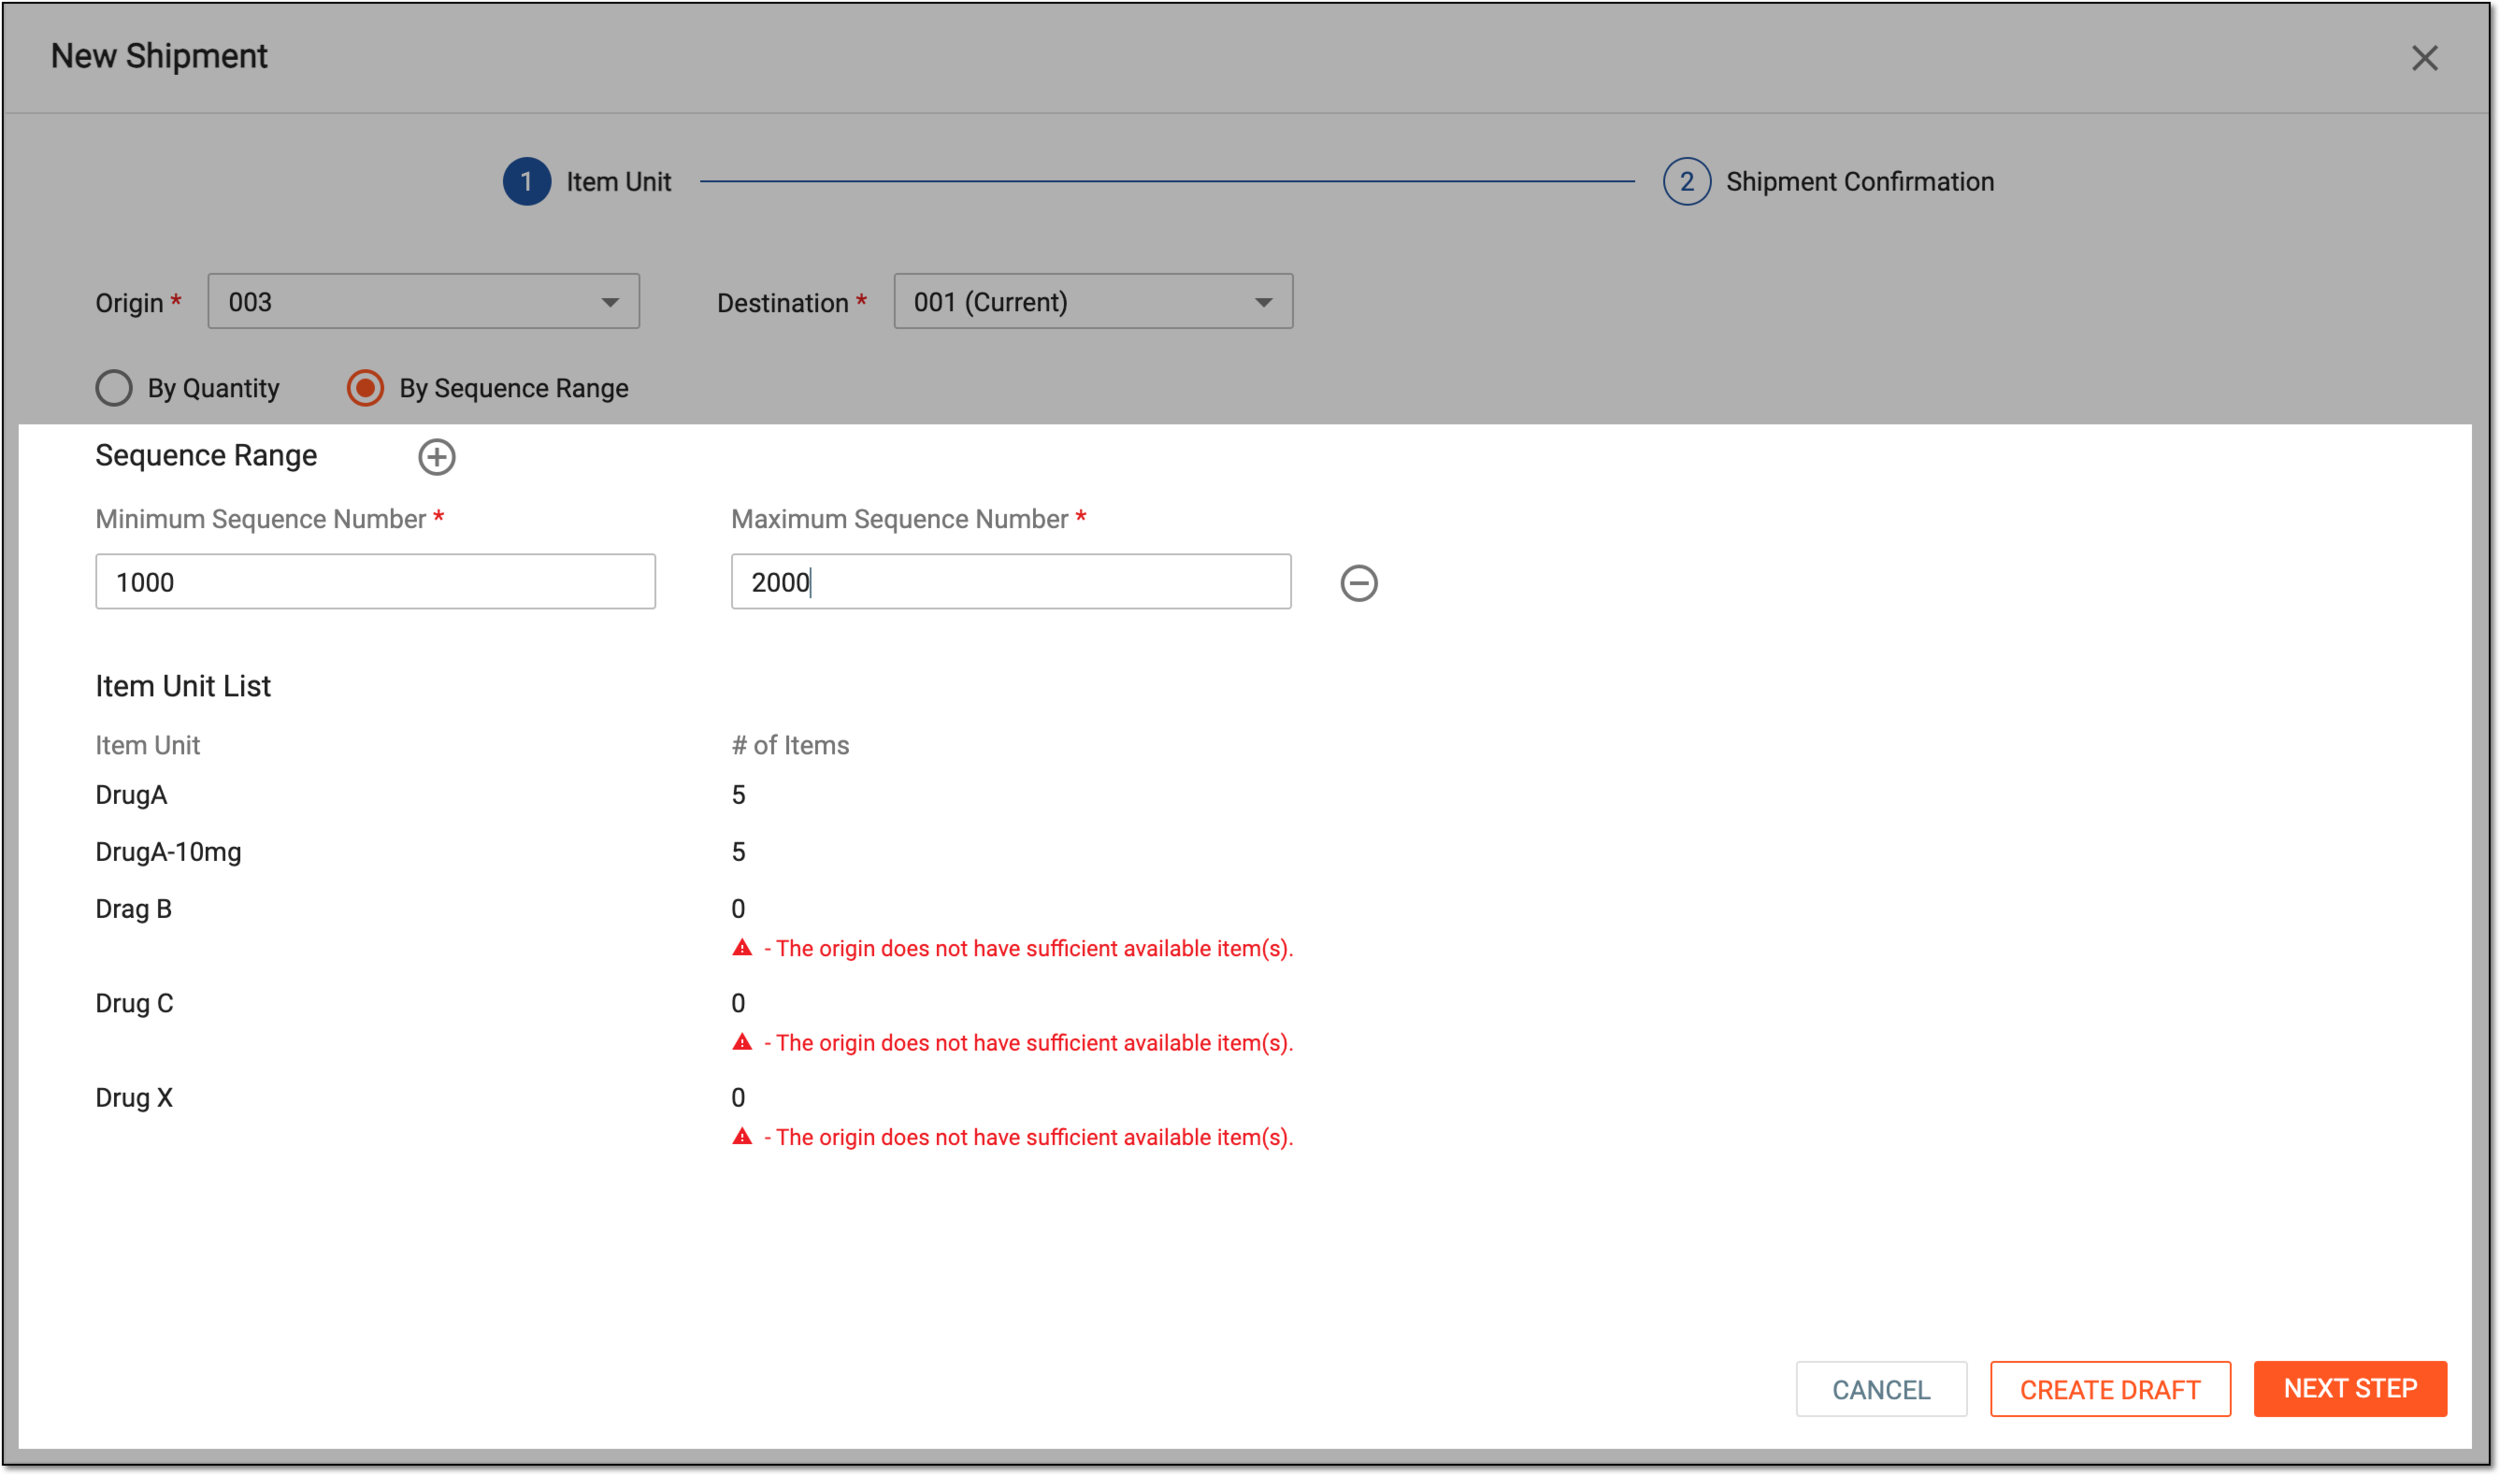Click the item count 5 for DrugA-10mg

coord(738,852)
